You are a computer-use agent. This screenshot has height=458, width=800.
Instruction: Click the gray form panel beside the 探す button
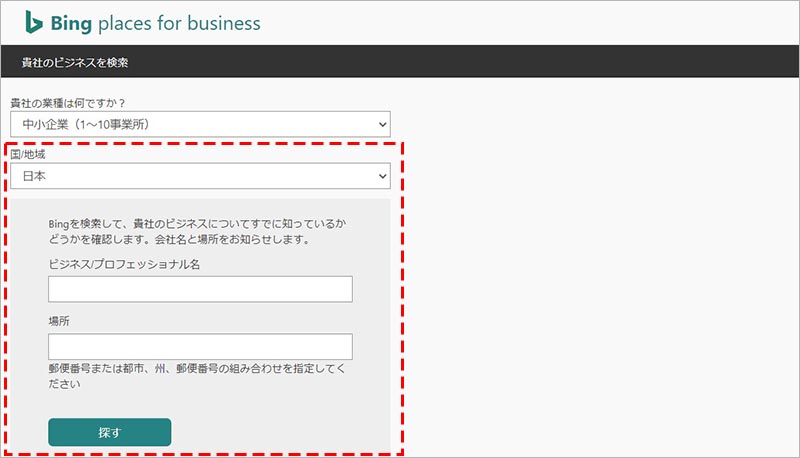[x=280, y=432]
